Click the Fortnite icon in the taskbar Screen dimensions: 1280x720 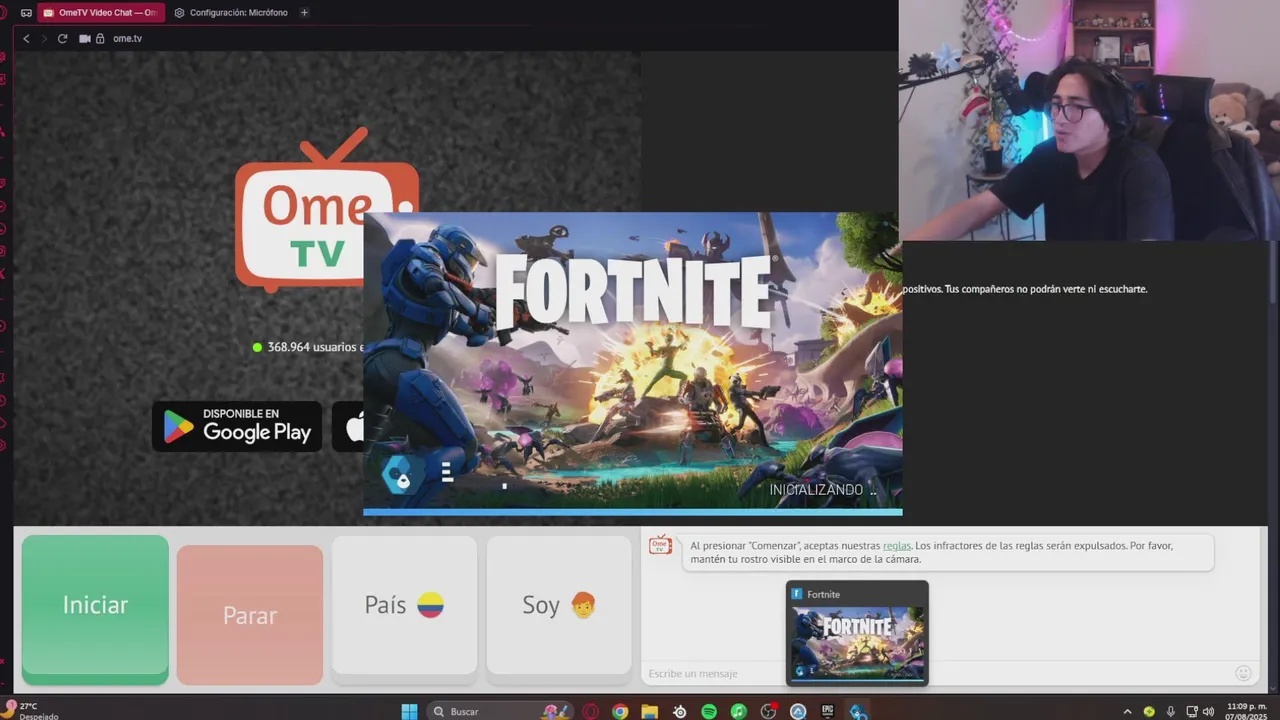point(857,711)
